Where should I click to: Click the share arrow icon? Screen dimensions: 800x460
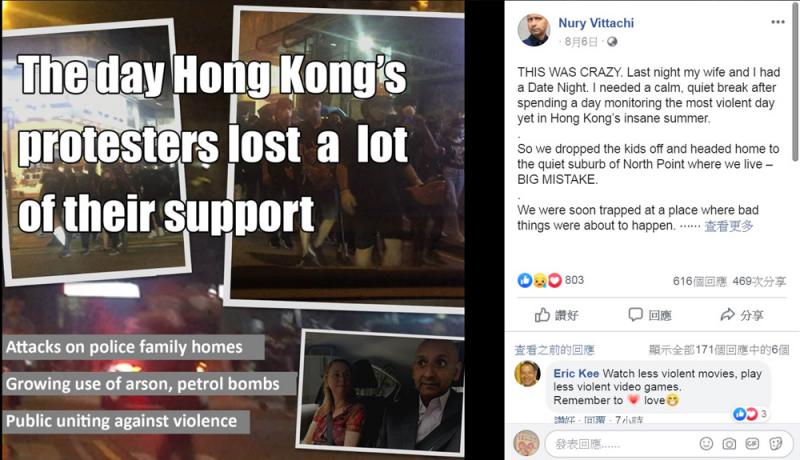727,315
